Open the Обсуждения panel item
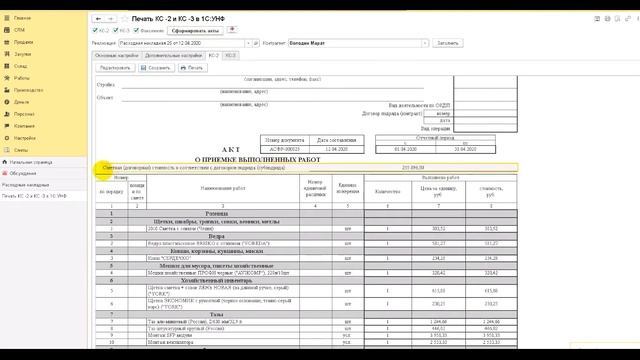The width and height of the screenshot is (640, 360). coord(22,173)
